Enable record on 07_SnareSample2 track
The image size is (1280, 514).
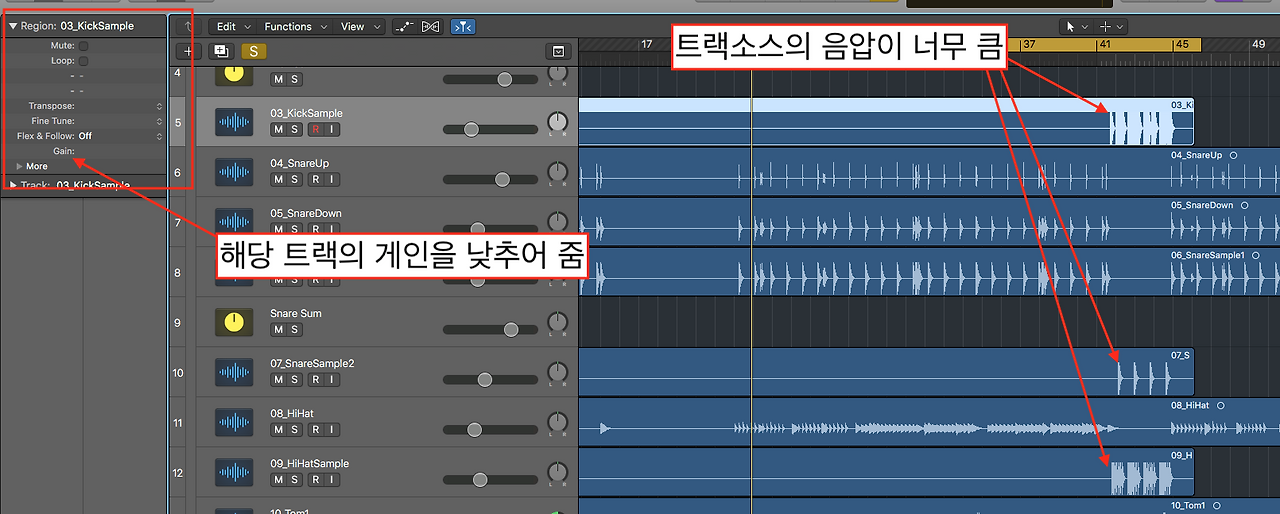point(315,380)
